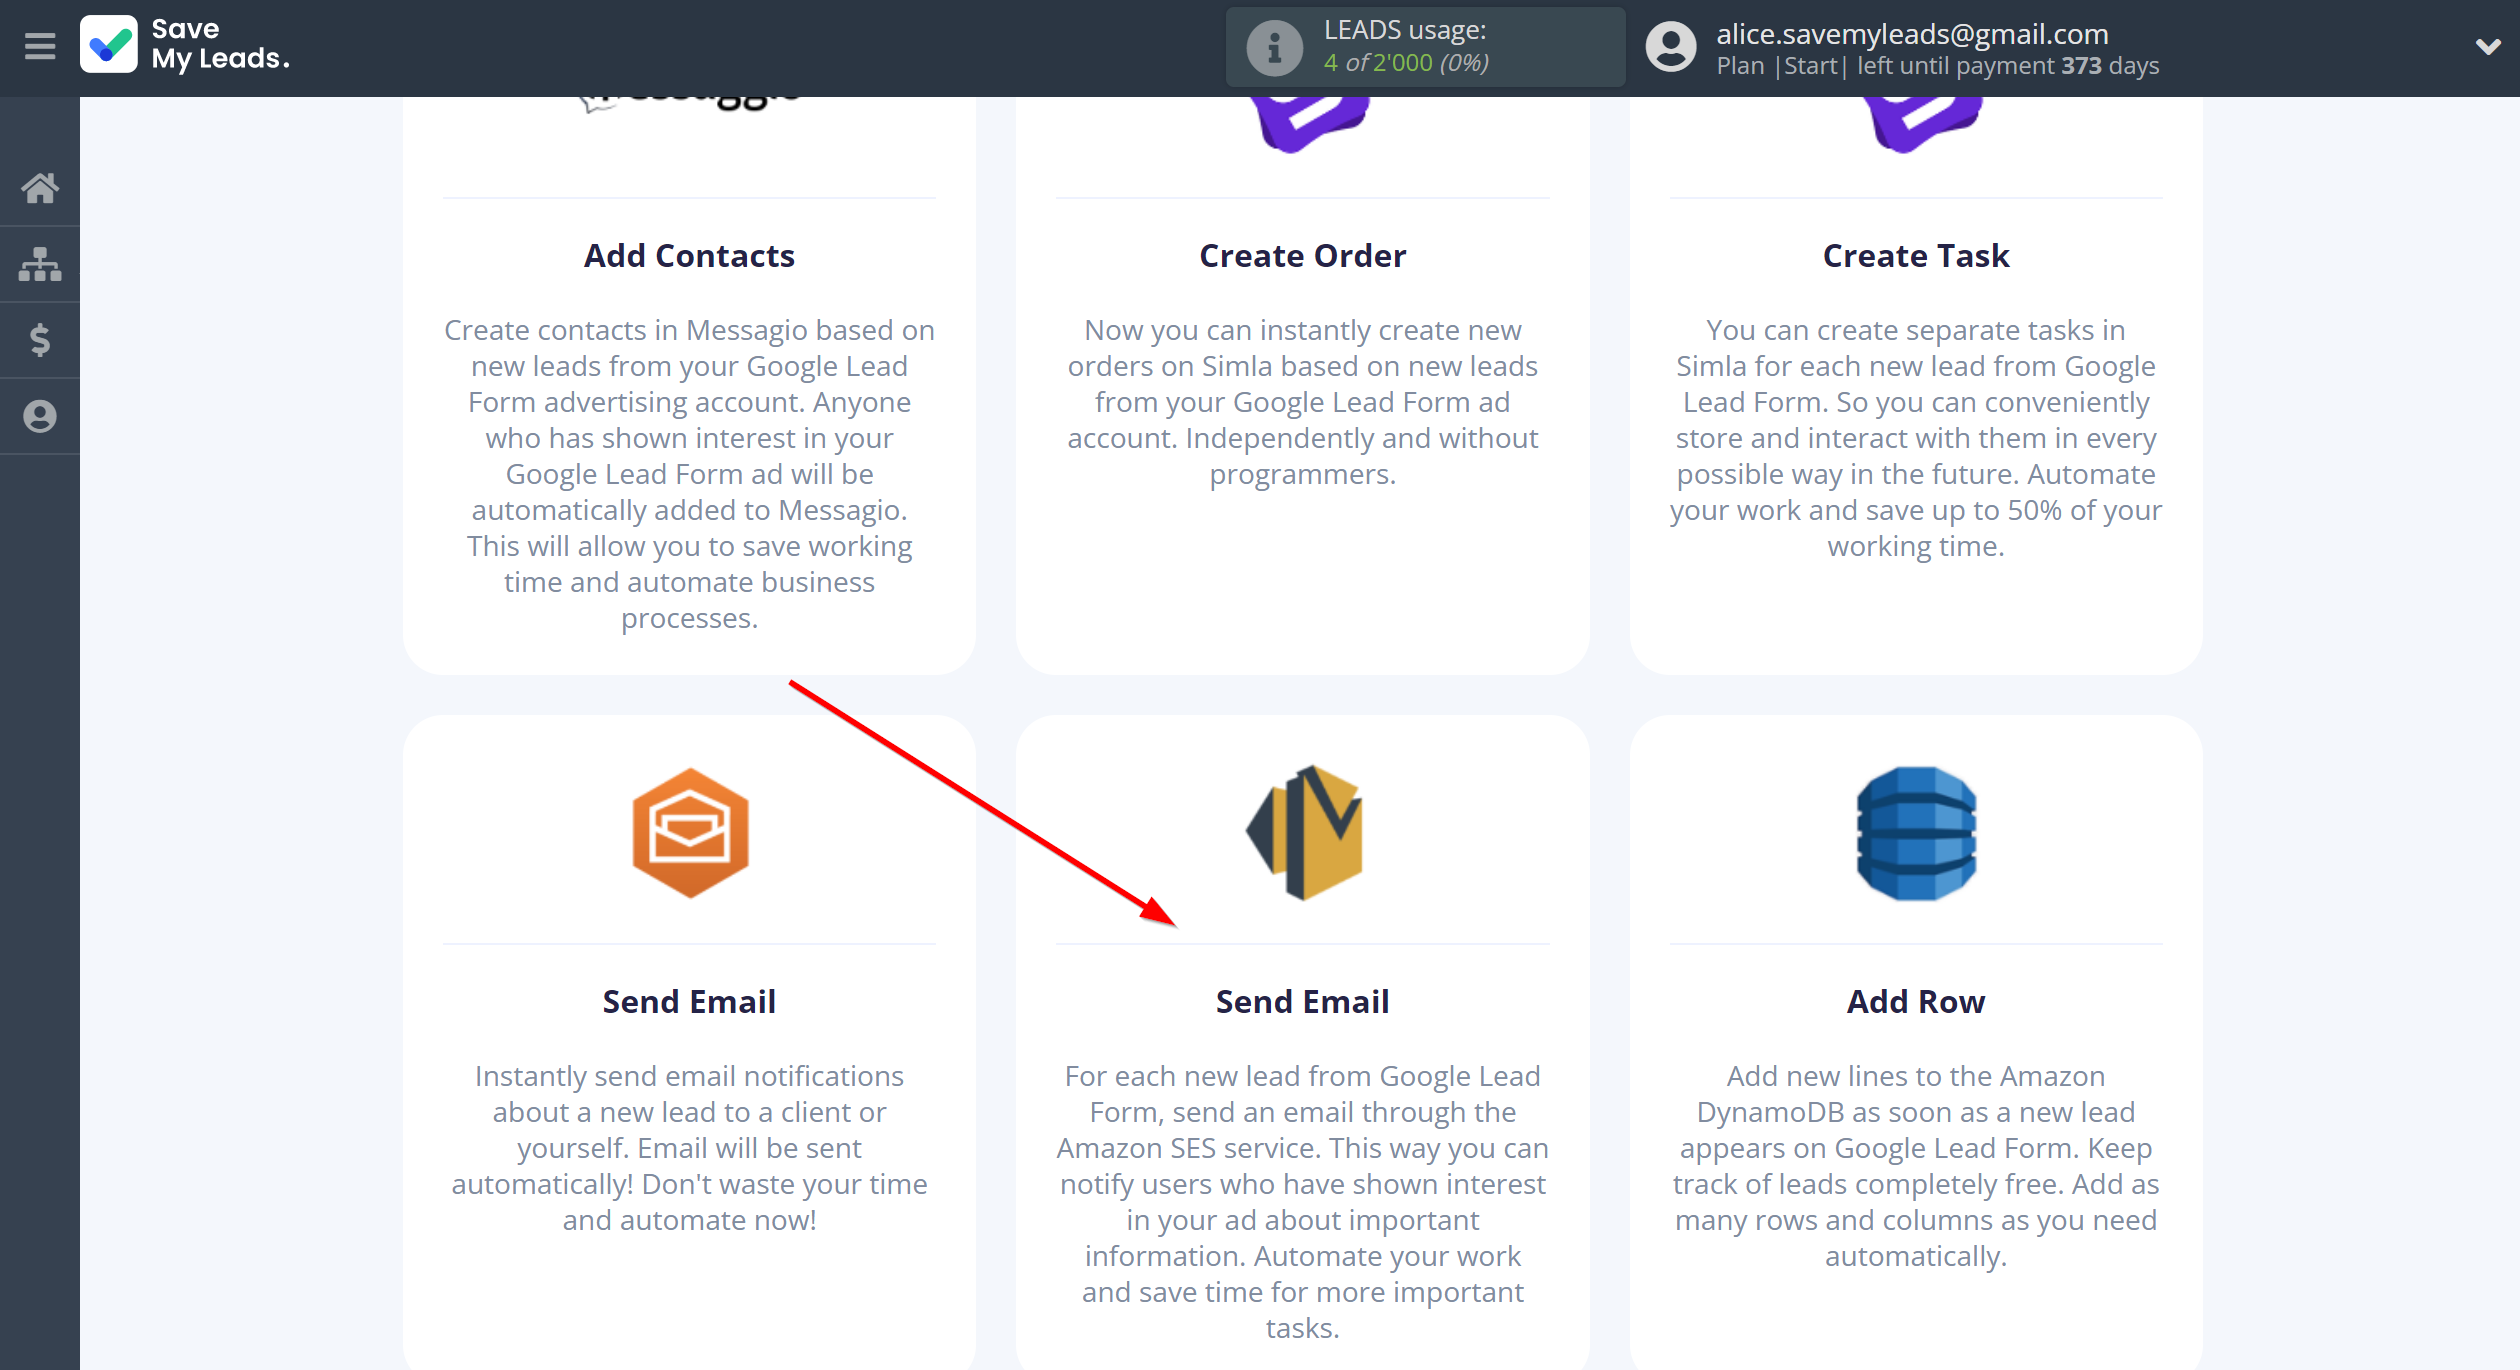This screenshot has height=1370, width=2520.
Task: Select the orange email service Send Email icon
Action: 690,833
